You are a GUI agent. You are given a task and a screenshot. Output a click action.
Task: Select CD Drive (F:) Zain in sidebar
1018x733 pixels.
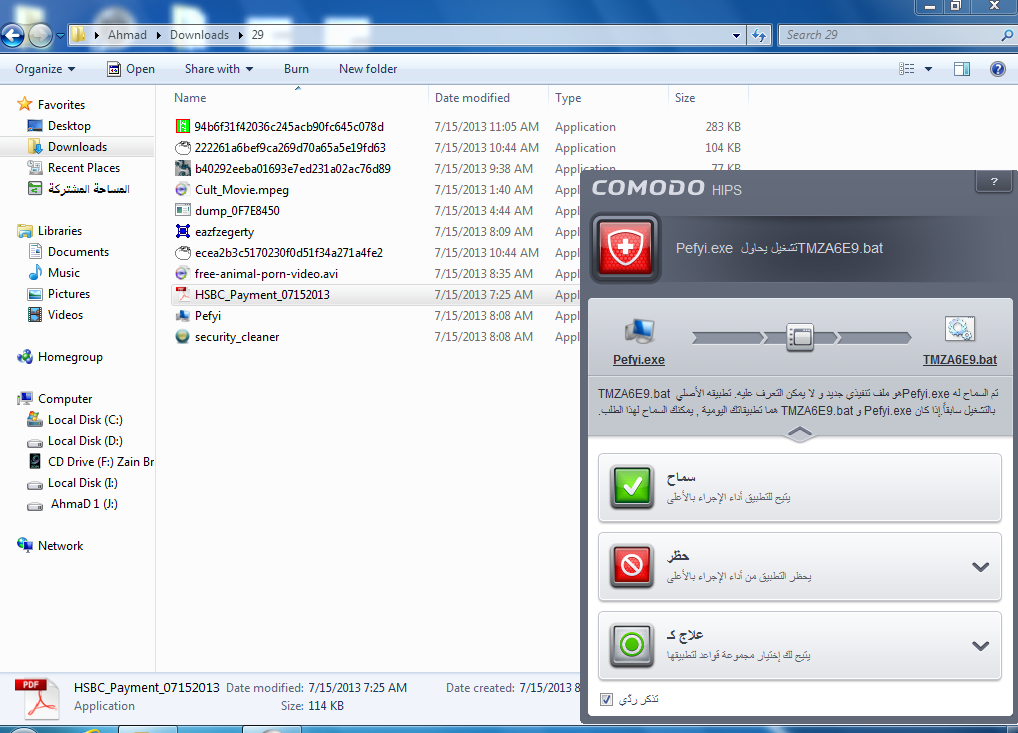click(101, 462)
